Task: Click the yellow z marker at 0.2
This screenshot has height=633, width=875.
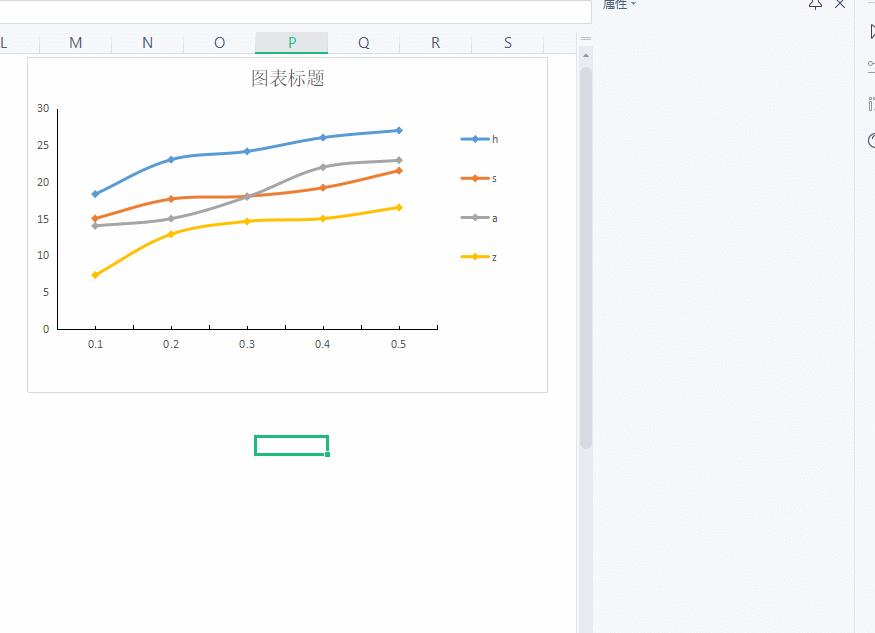Action: pyautogui.click(x=171, y=234)
